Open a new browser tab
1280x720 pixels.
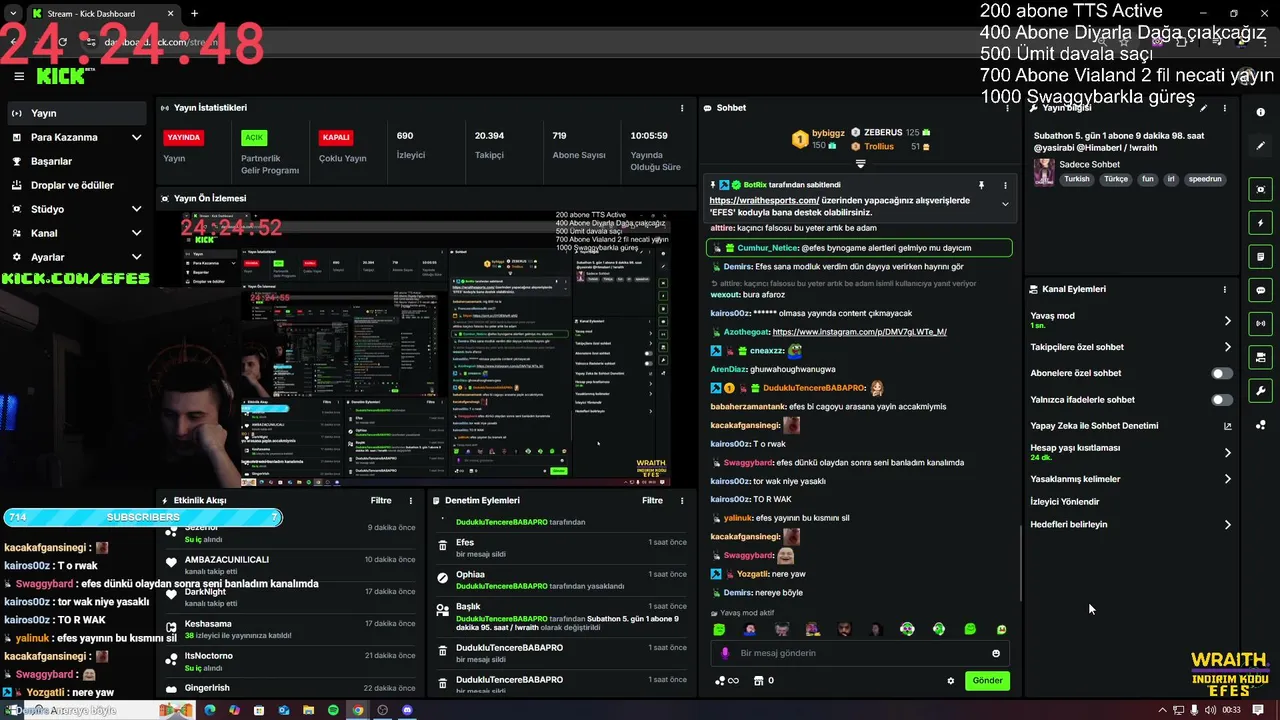click(194, 13)
